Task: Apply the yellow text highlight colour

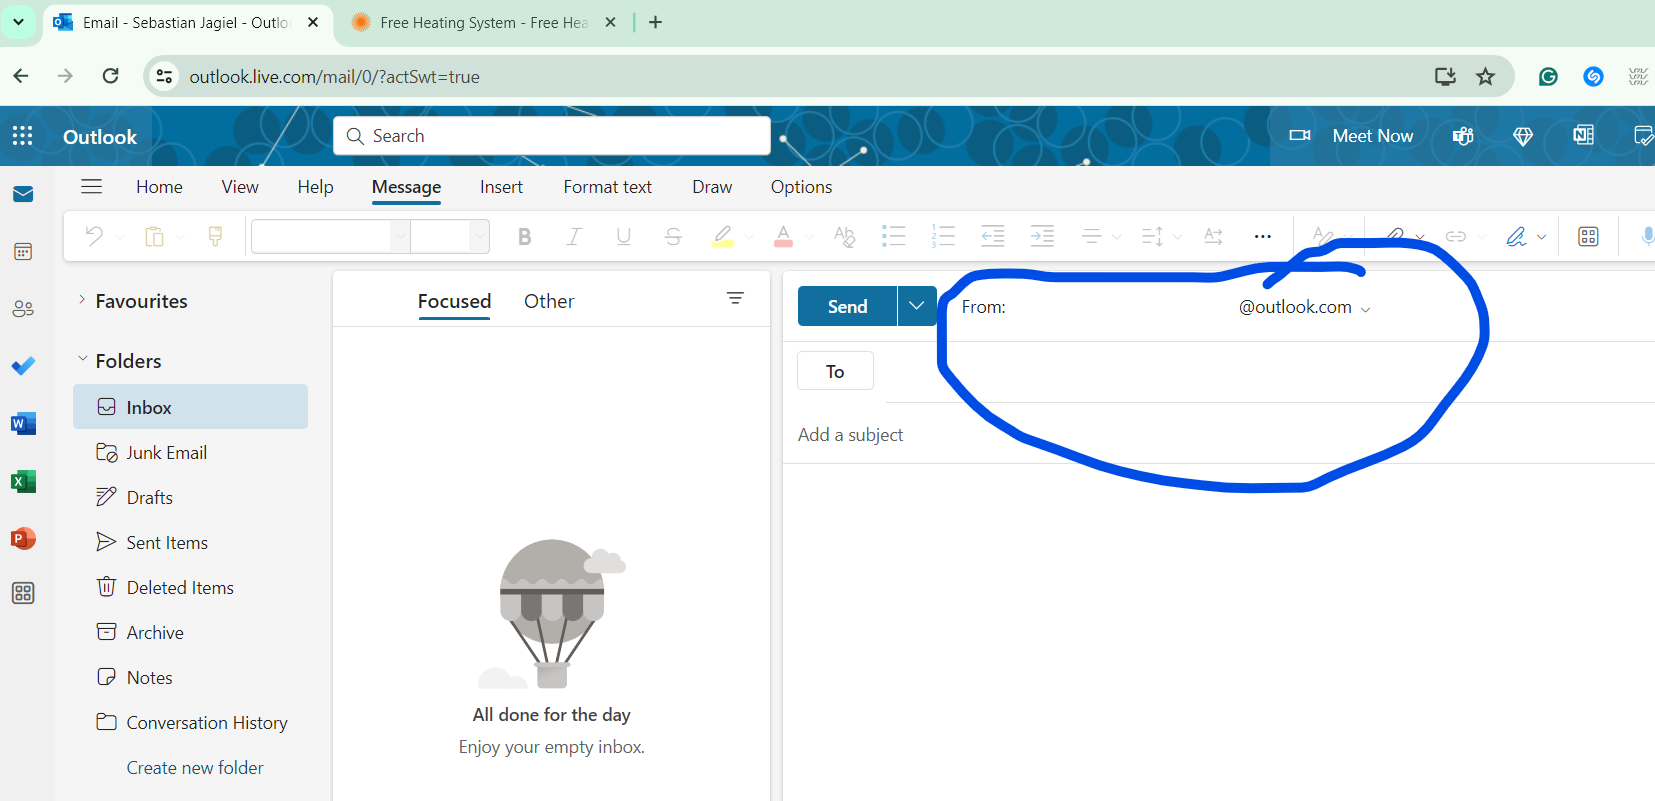Action: coord(722,237)
